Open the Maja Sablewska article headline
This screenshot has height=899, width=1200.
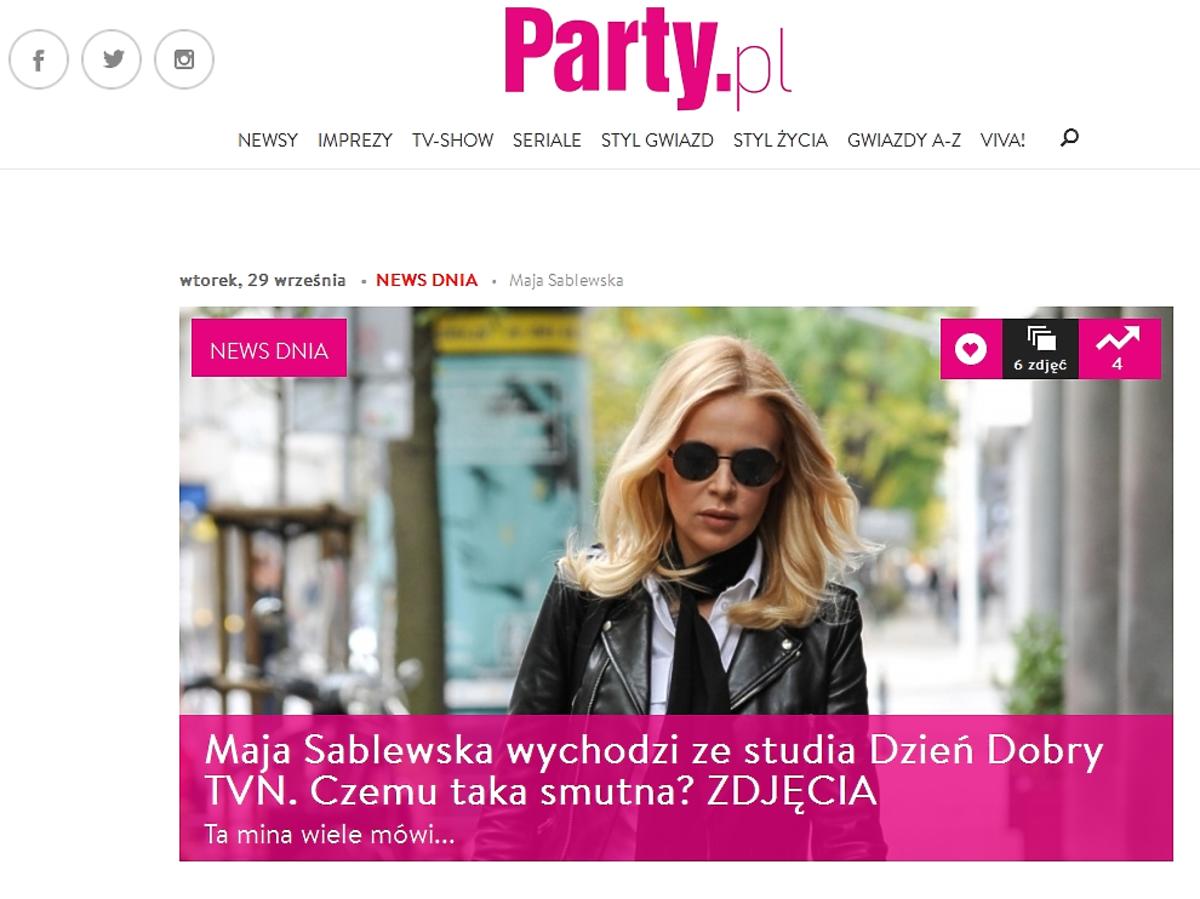pos(654,771)
